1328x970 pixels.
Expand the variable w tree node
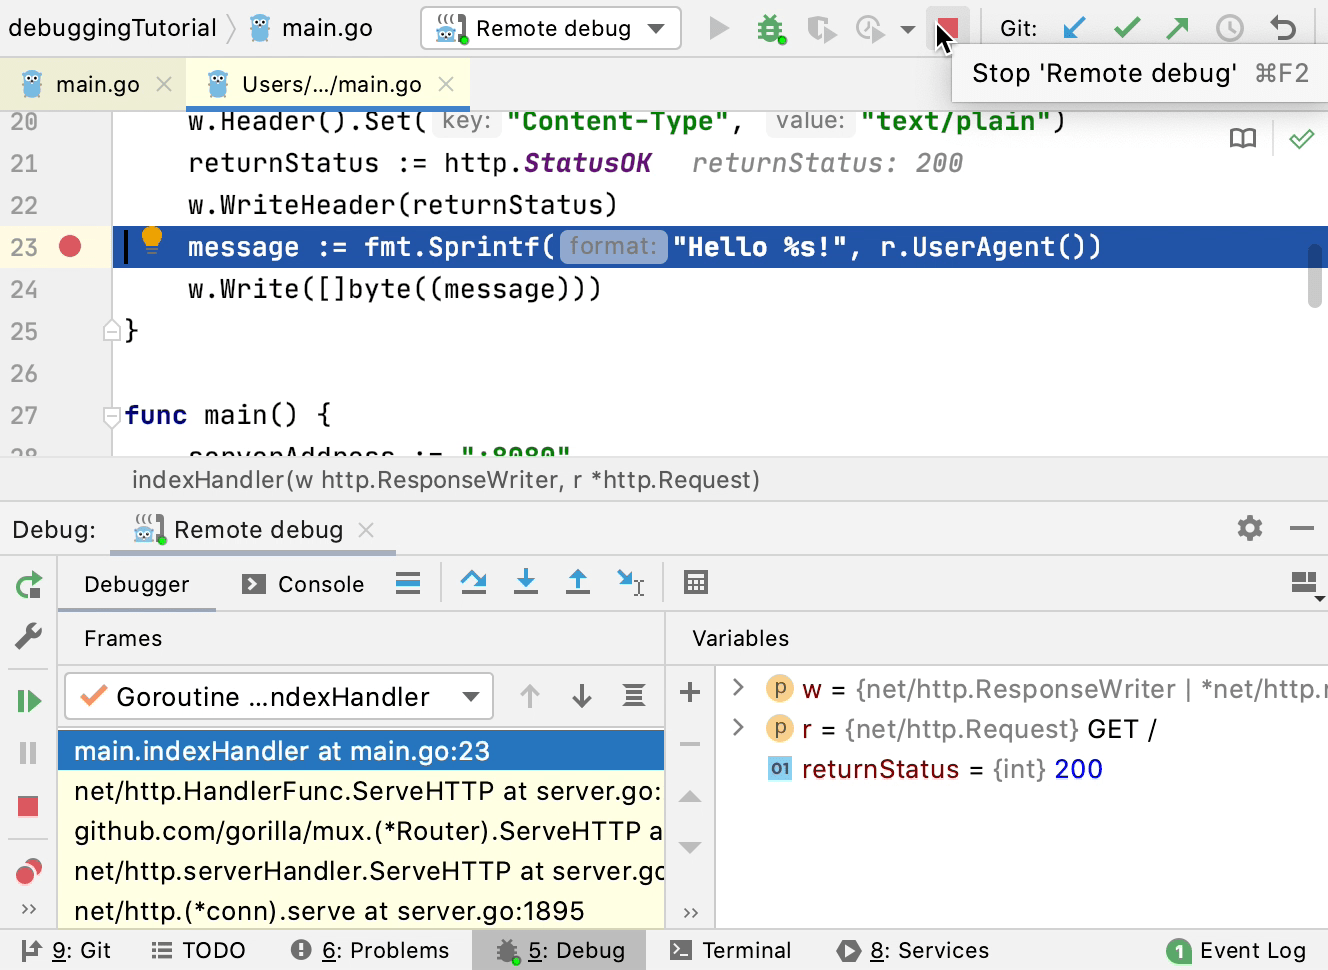pos(738,688)
